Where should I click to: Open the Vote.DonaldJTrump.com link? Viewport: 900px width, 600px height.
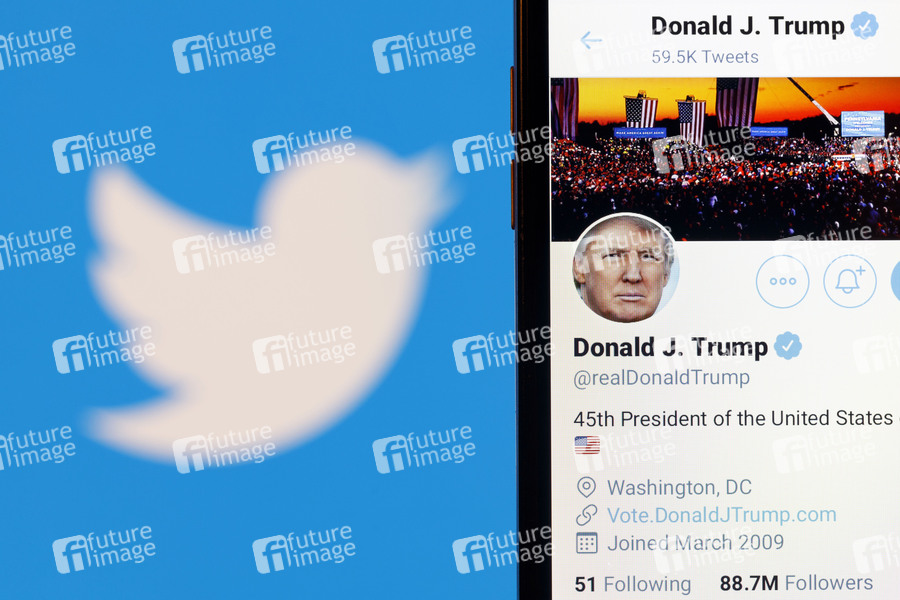click(x=721, y=515)
